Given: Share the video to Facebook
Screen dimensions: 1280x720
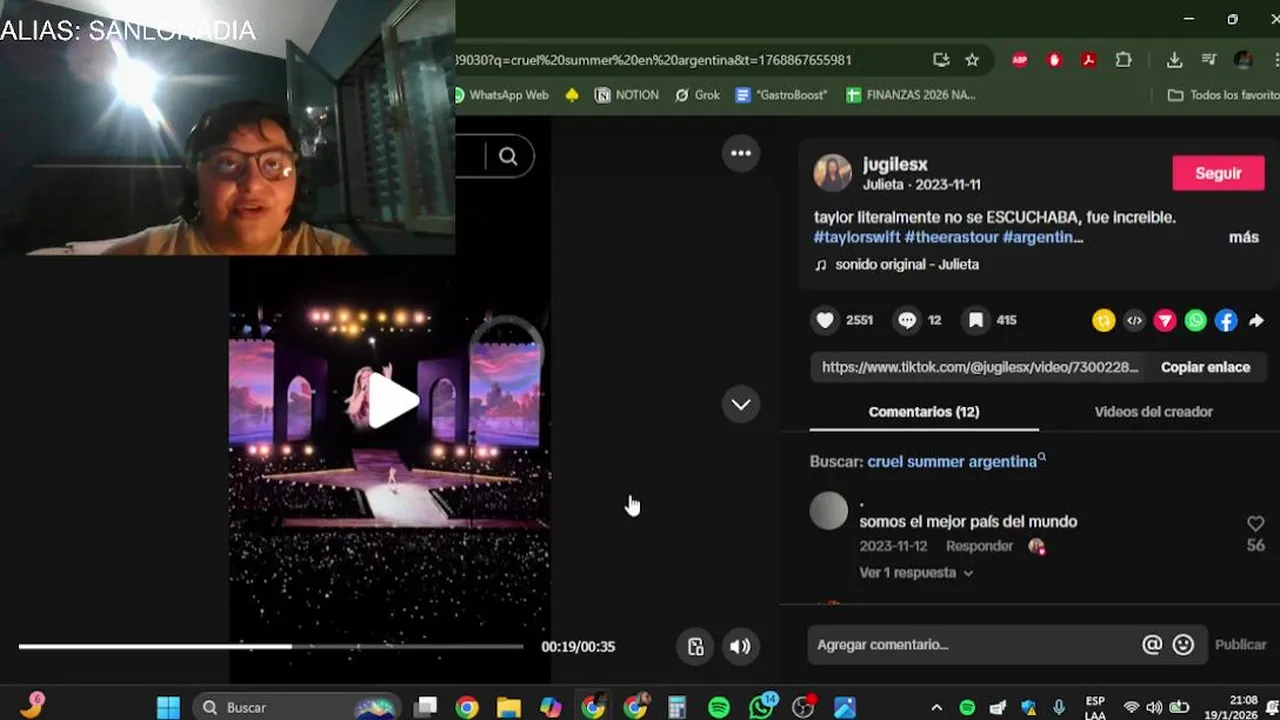Looking at the screenshot, I should (1226, 320).
